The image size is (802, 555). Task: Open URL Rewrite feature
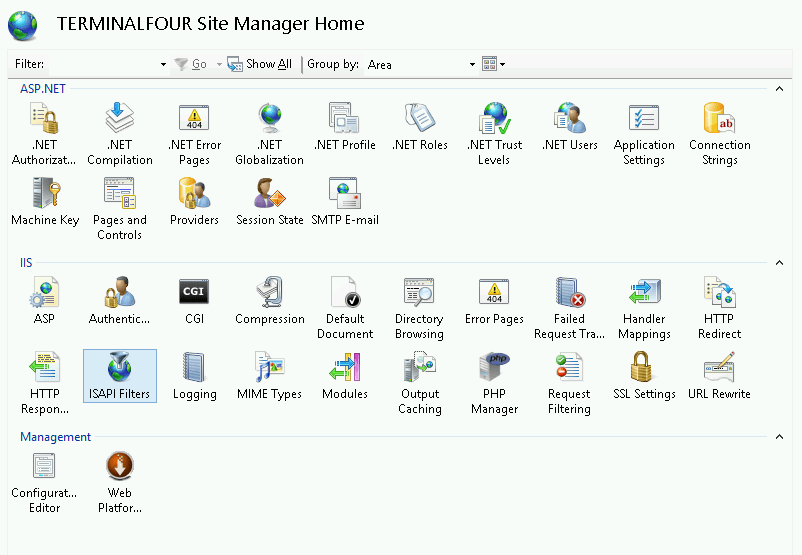(719, 375)
